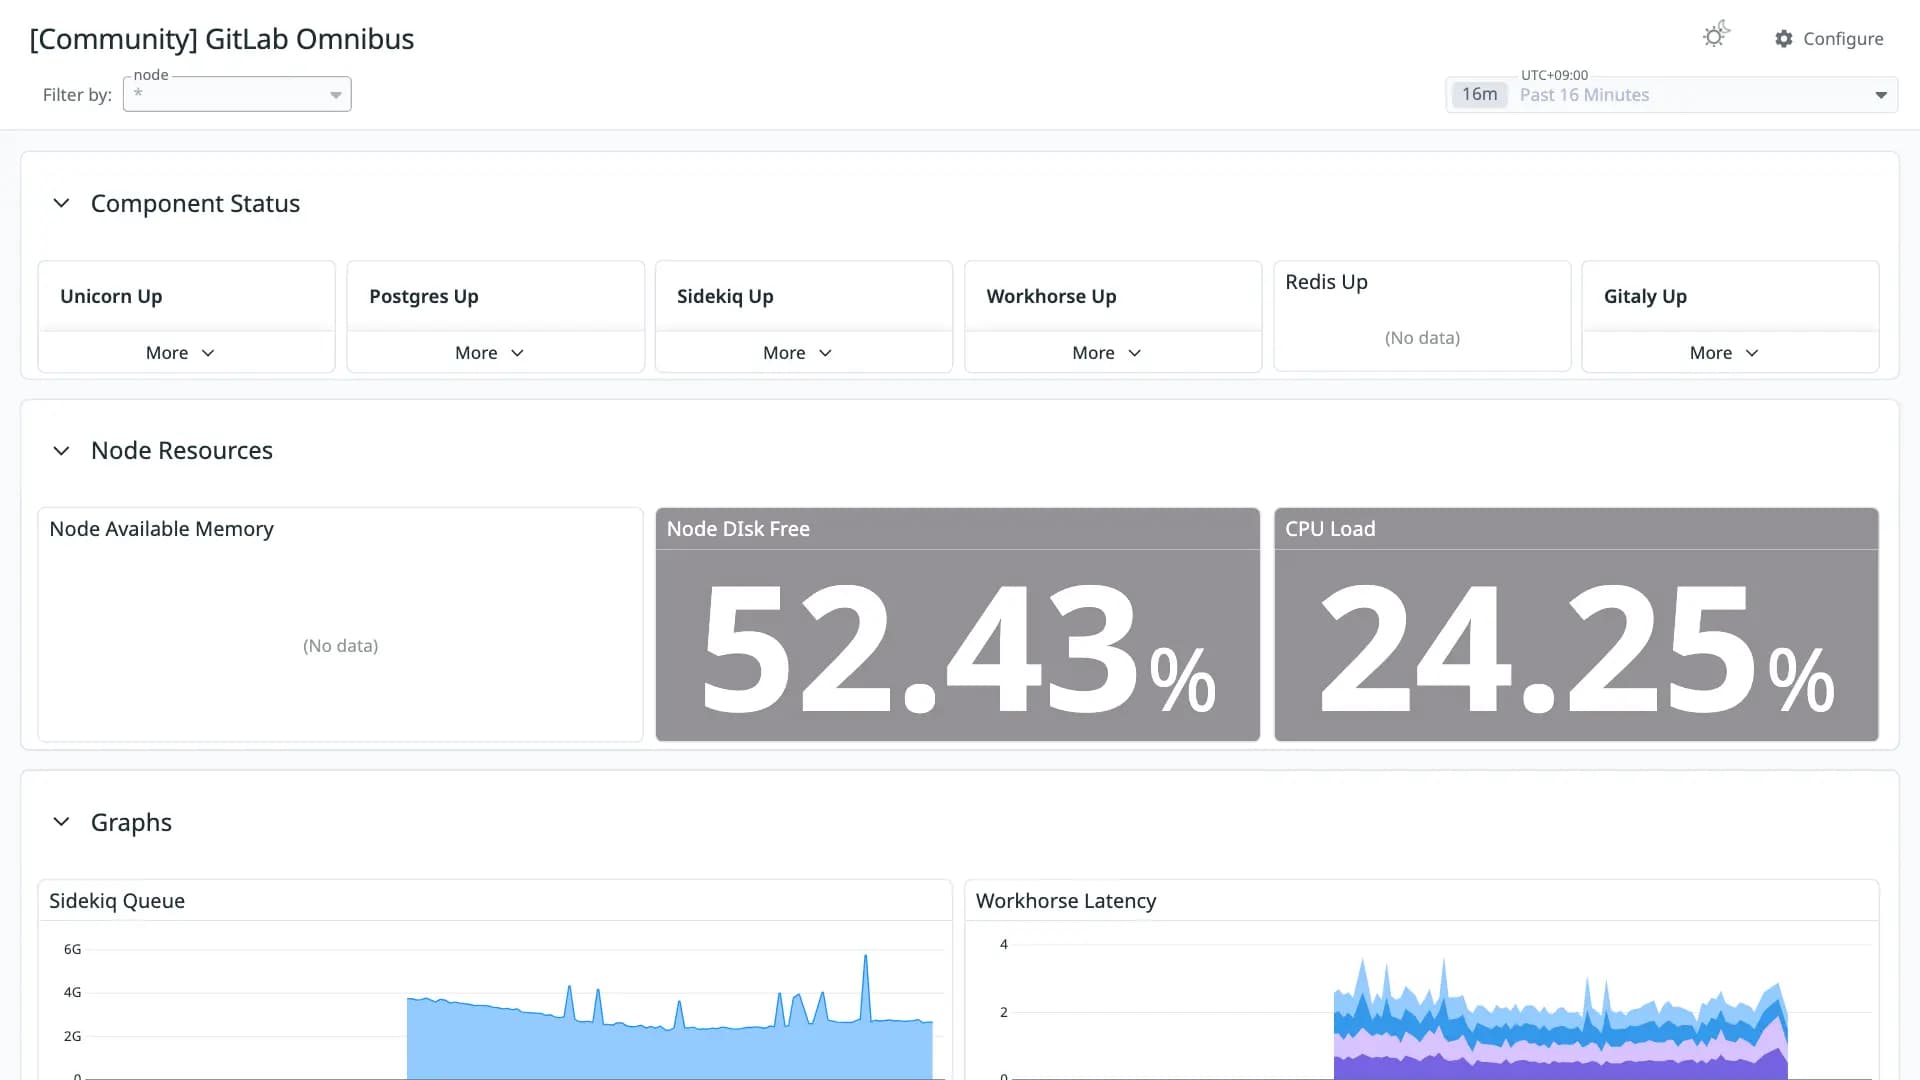Expand More under Sidekiq Up

(x=797, y=353)
